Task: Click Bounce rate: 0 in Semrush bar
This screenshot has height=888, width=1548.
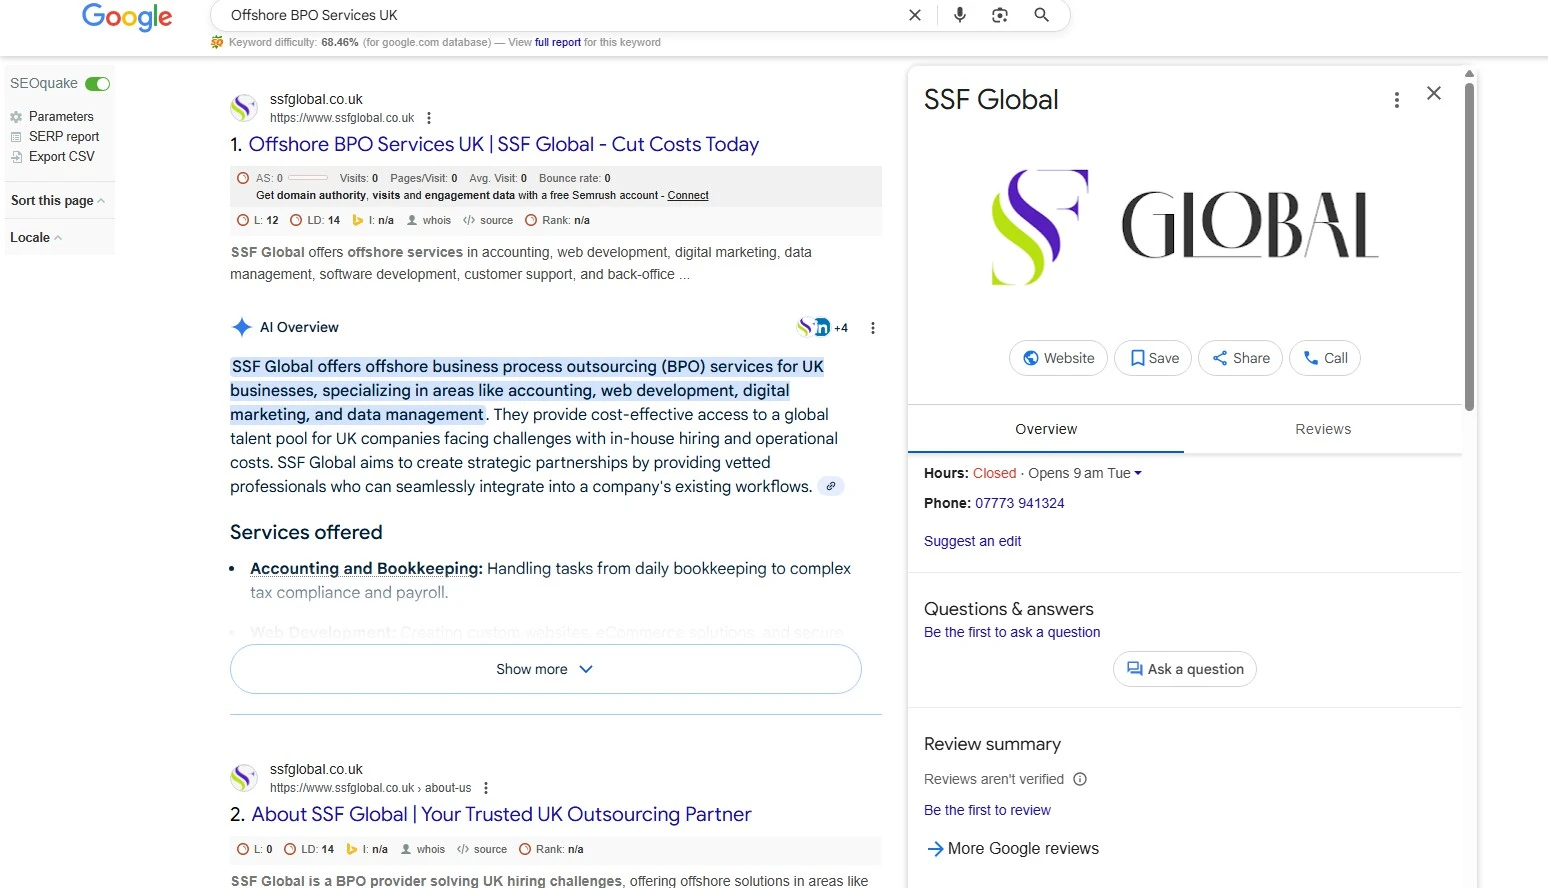Action: (575, 179)
